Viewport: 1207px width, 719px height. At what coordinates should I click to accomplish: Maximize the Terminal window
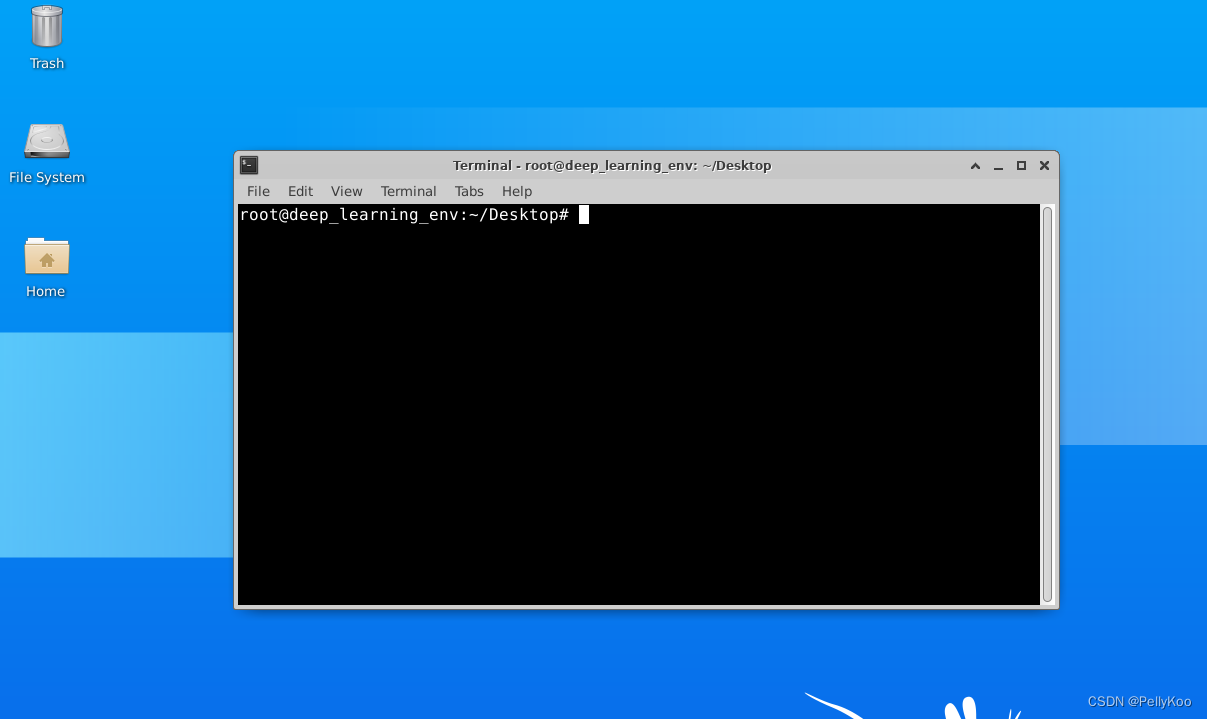pyautogui.click(x=1021, y=166)
